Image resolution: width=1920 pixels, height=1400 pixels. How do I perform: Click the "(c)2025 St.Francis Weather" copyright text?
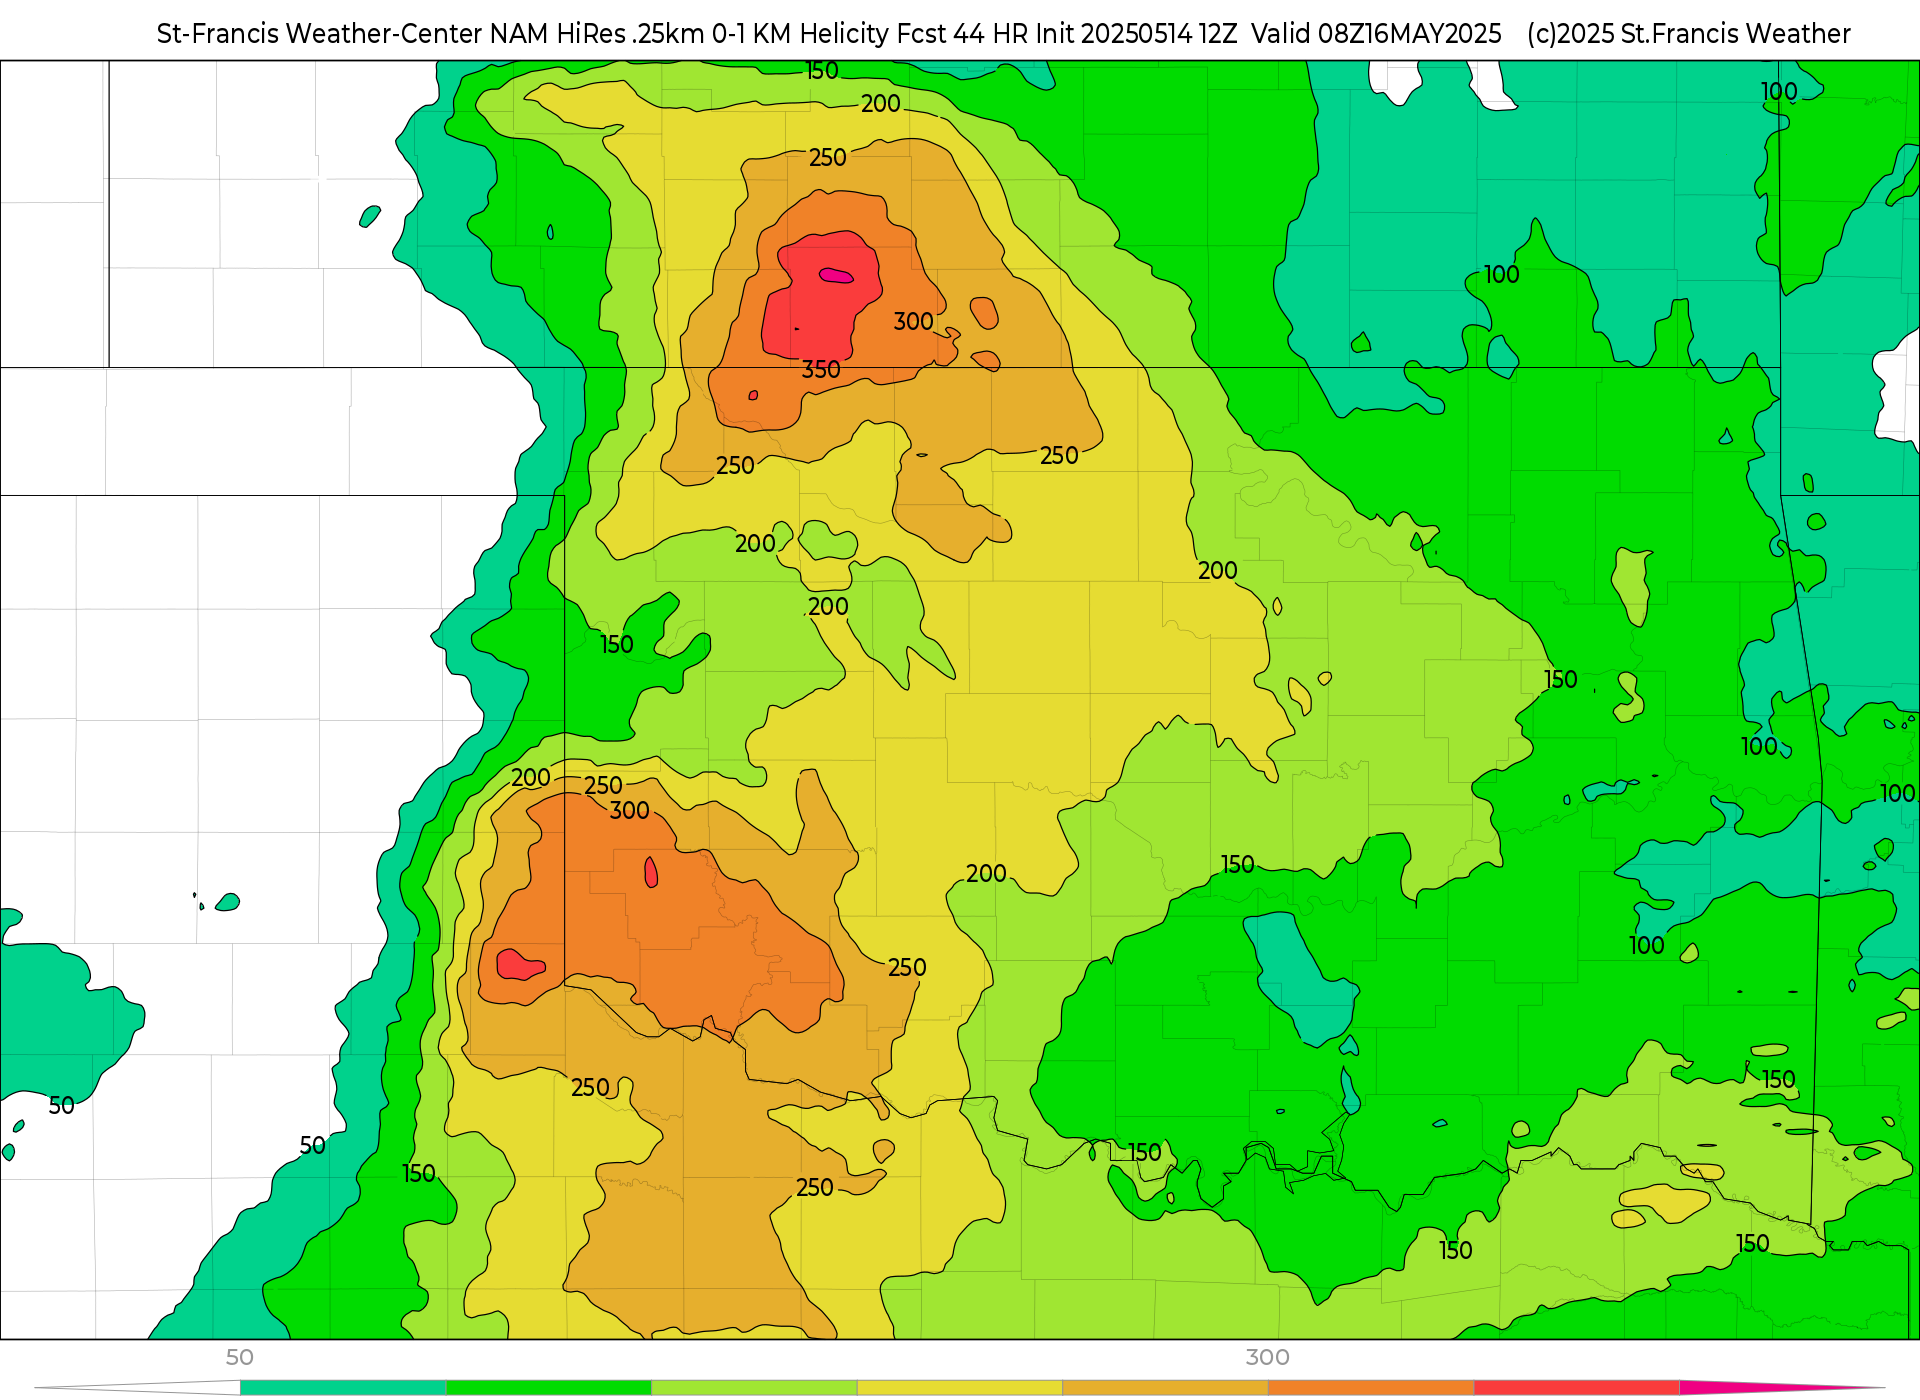1688,34
